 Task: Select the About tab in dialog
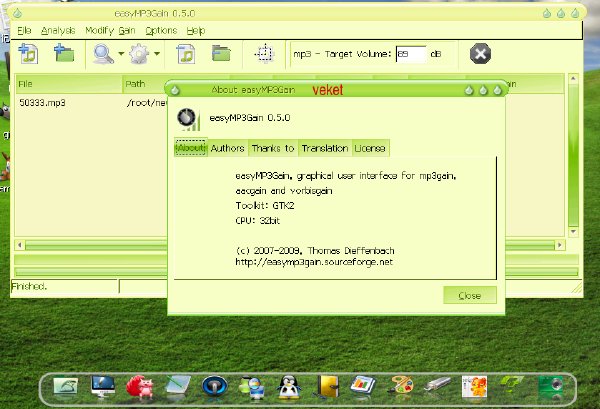pyautogui.click(x=191, y=148)
